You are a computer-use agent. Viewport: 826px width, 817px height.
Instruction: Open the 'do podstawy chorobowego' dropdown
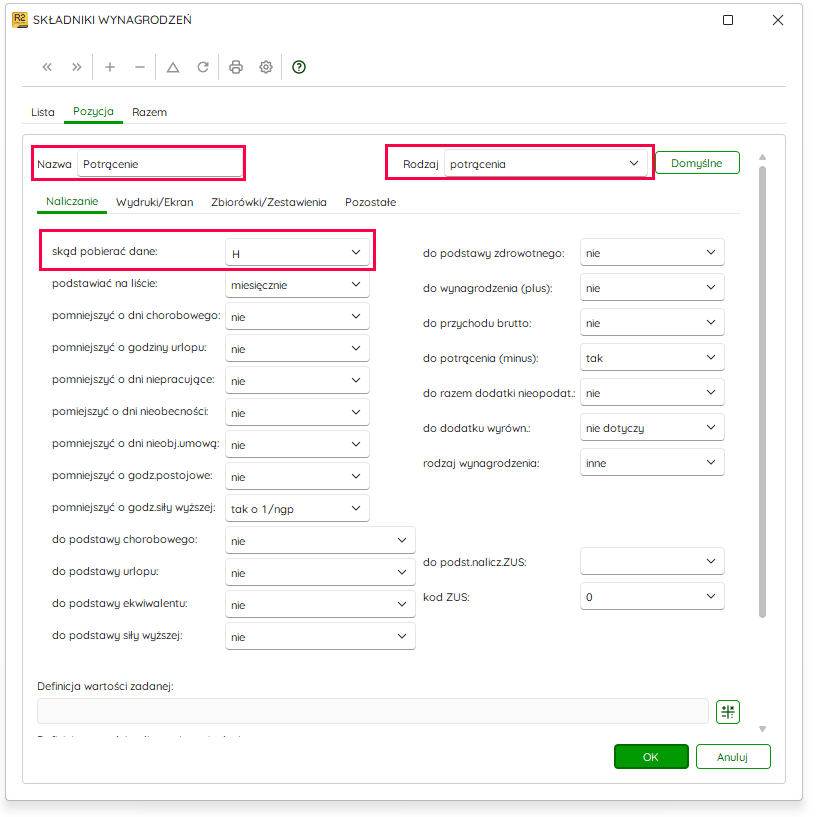(x=320, y=540)
